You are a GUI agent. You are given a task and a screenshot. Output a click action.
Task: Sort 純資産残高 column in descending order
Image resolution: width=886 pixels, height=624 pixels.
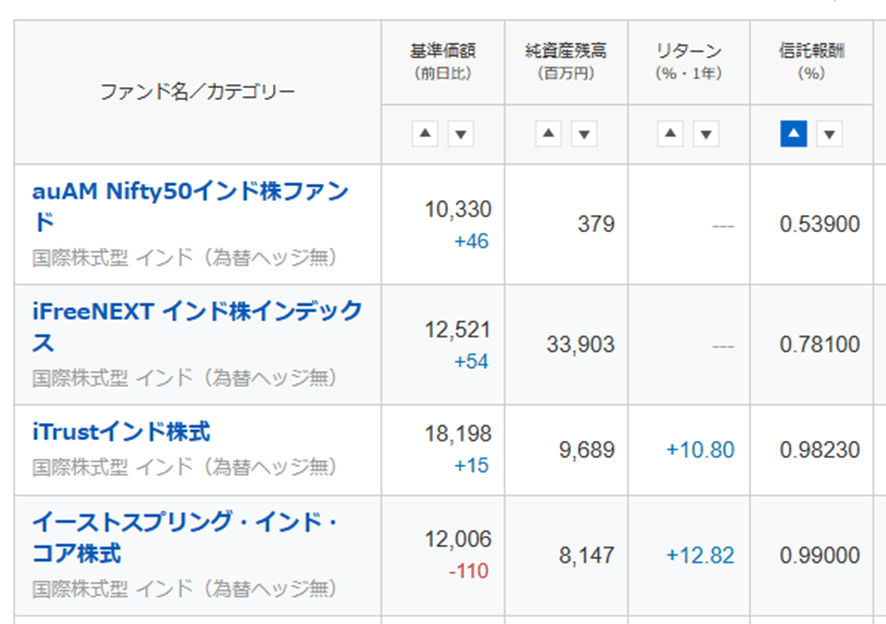[583, 133]
